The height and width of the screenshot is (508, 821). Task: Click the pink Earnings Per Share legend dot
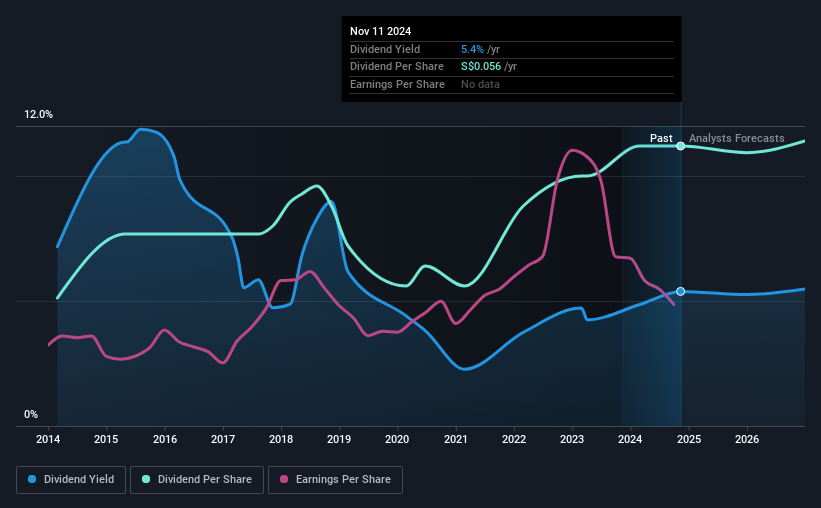pyautogui.click(x=284, y=479)
